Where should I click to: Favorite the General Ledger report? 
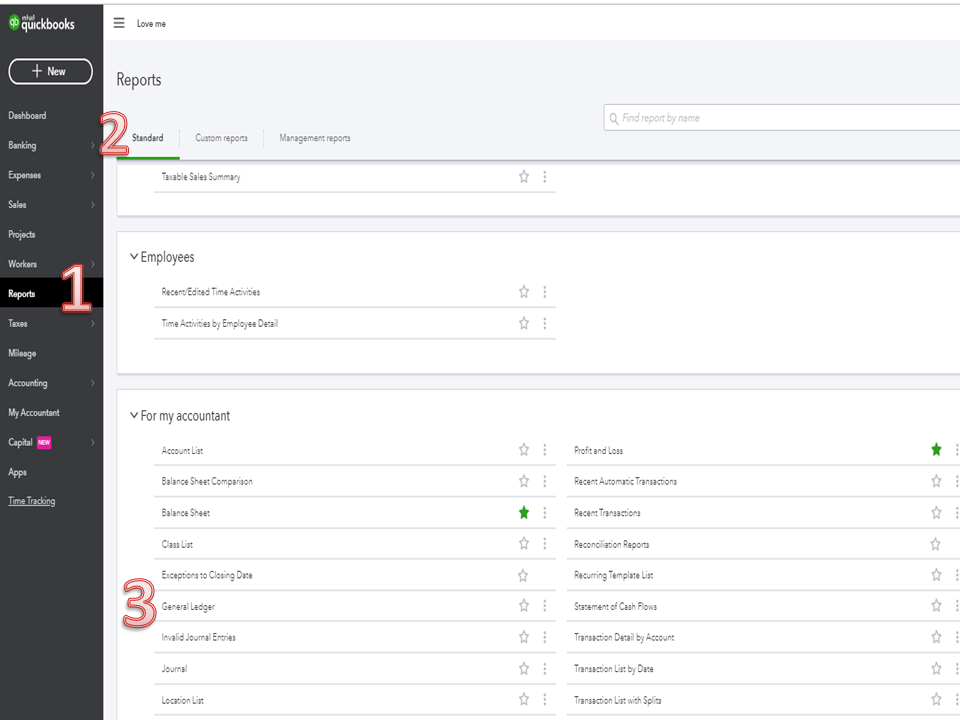[524, 606]
